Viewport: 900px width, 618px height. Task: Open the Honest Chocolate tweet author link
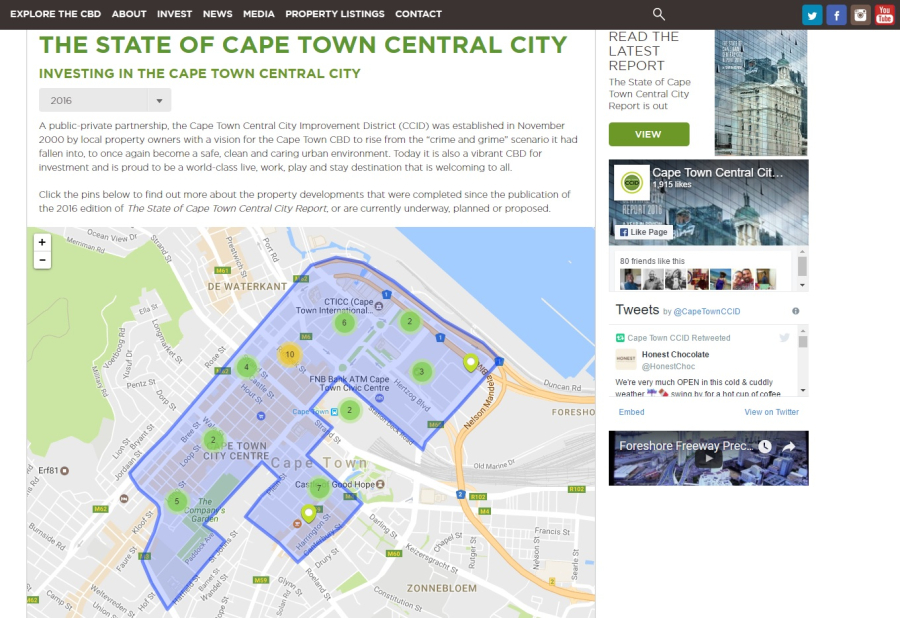point(675,355)
